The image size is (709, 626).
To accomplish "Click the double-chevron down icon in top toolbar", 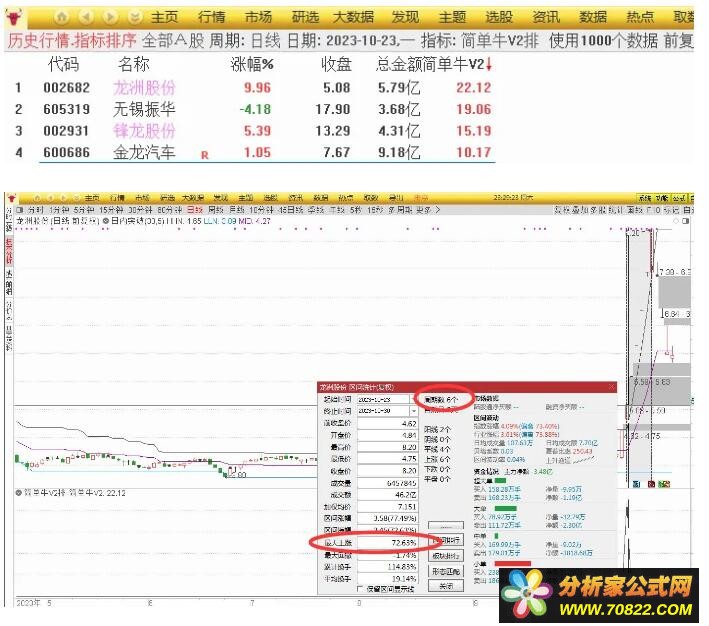I will [134, 17].
